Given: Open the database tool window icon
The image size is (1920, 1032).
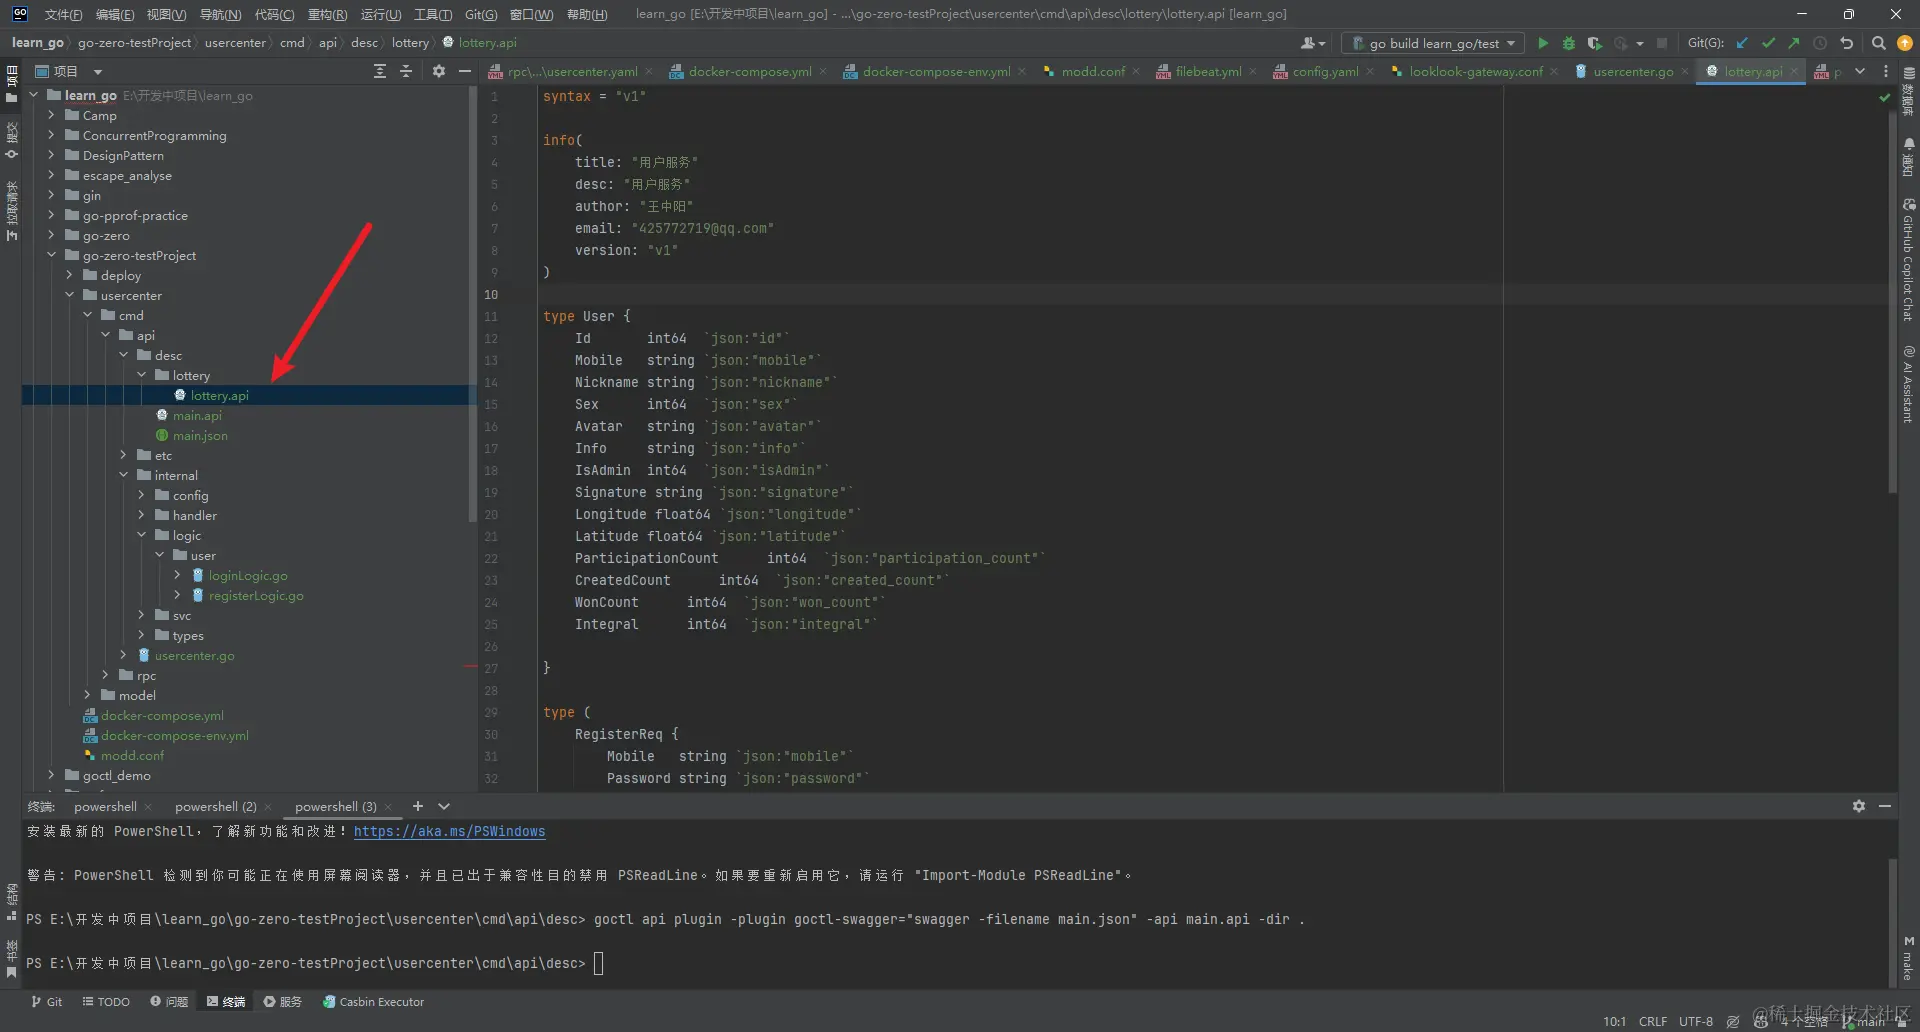Looking at the screenshot, I should pos(1908,92).
